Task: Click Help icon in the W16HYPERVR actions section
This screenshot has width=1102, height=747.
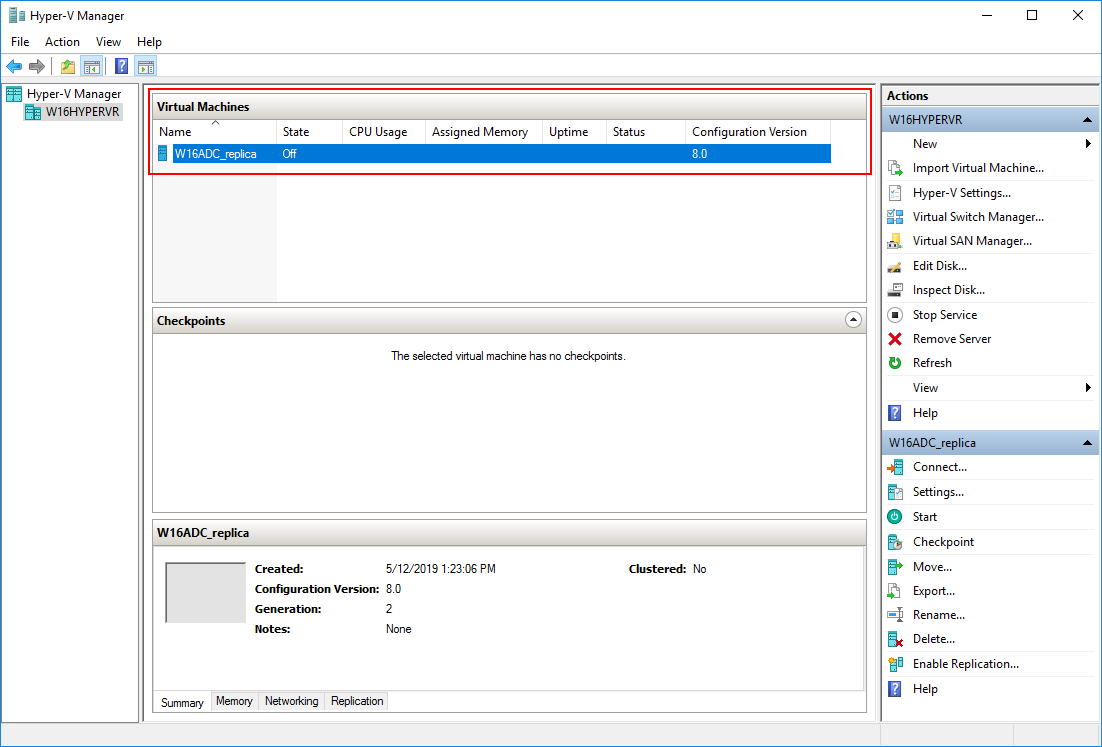Action: click(x=895, y=413)
